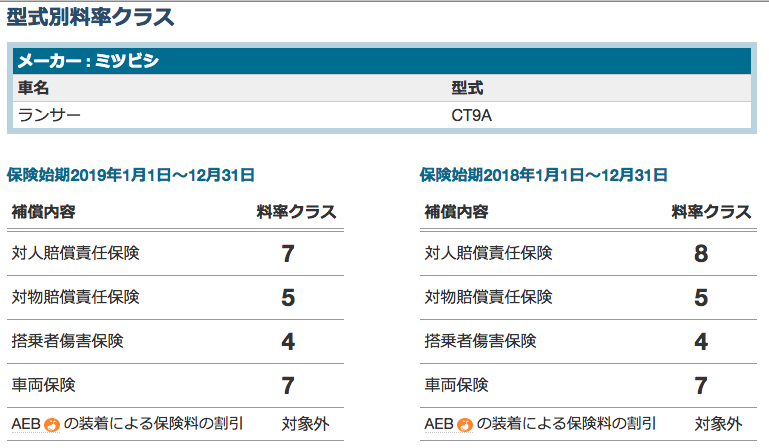The width and height of the screenshot is (769, 448).
Task: Click the AEB info icon in 2018 table
Action: pos(465,424)
